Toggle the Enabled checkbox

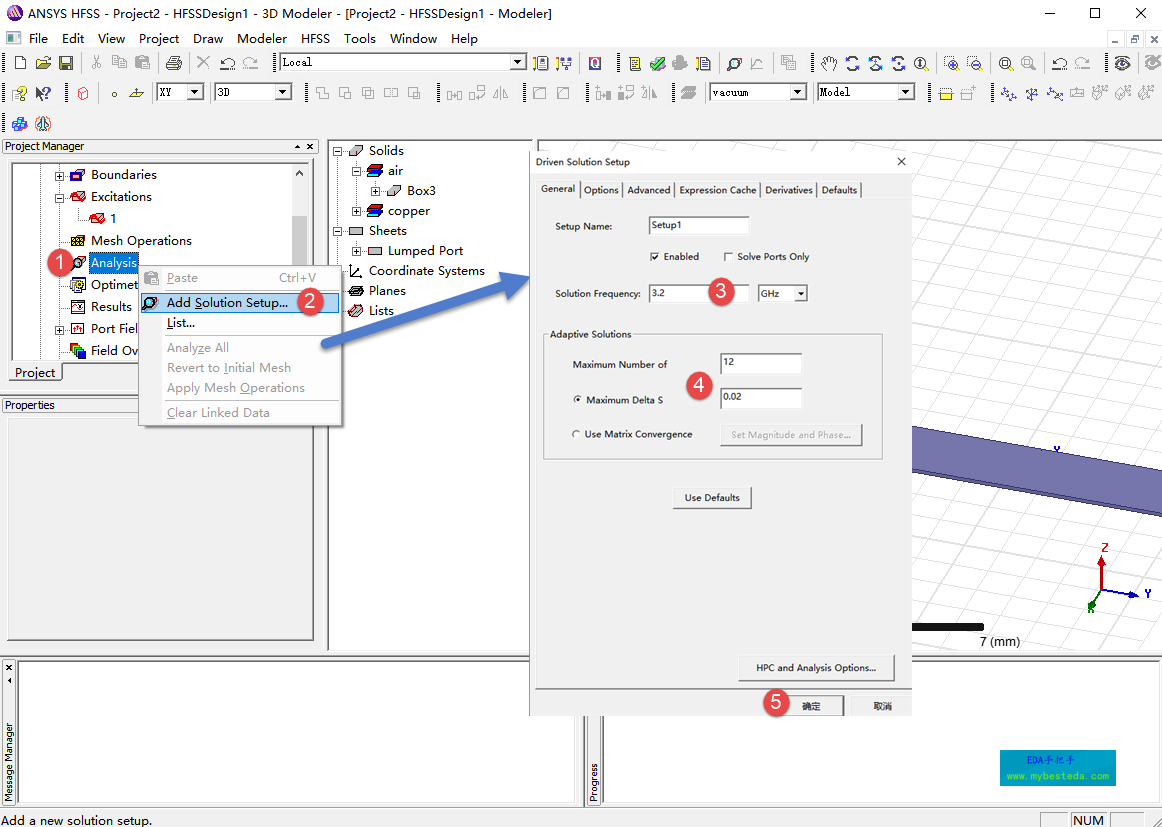[x=655, y=257]
